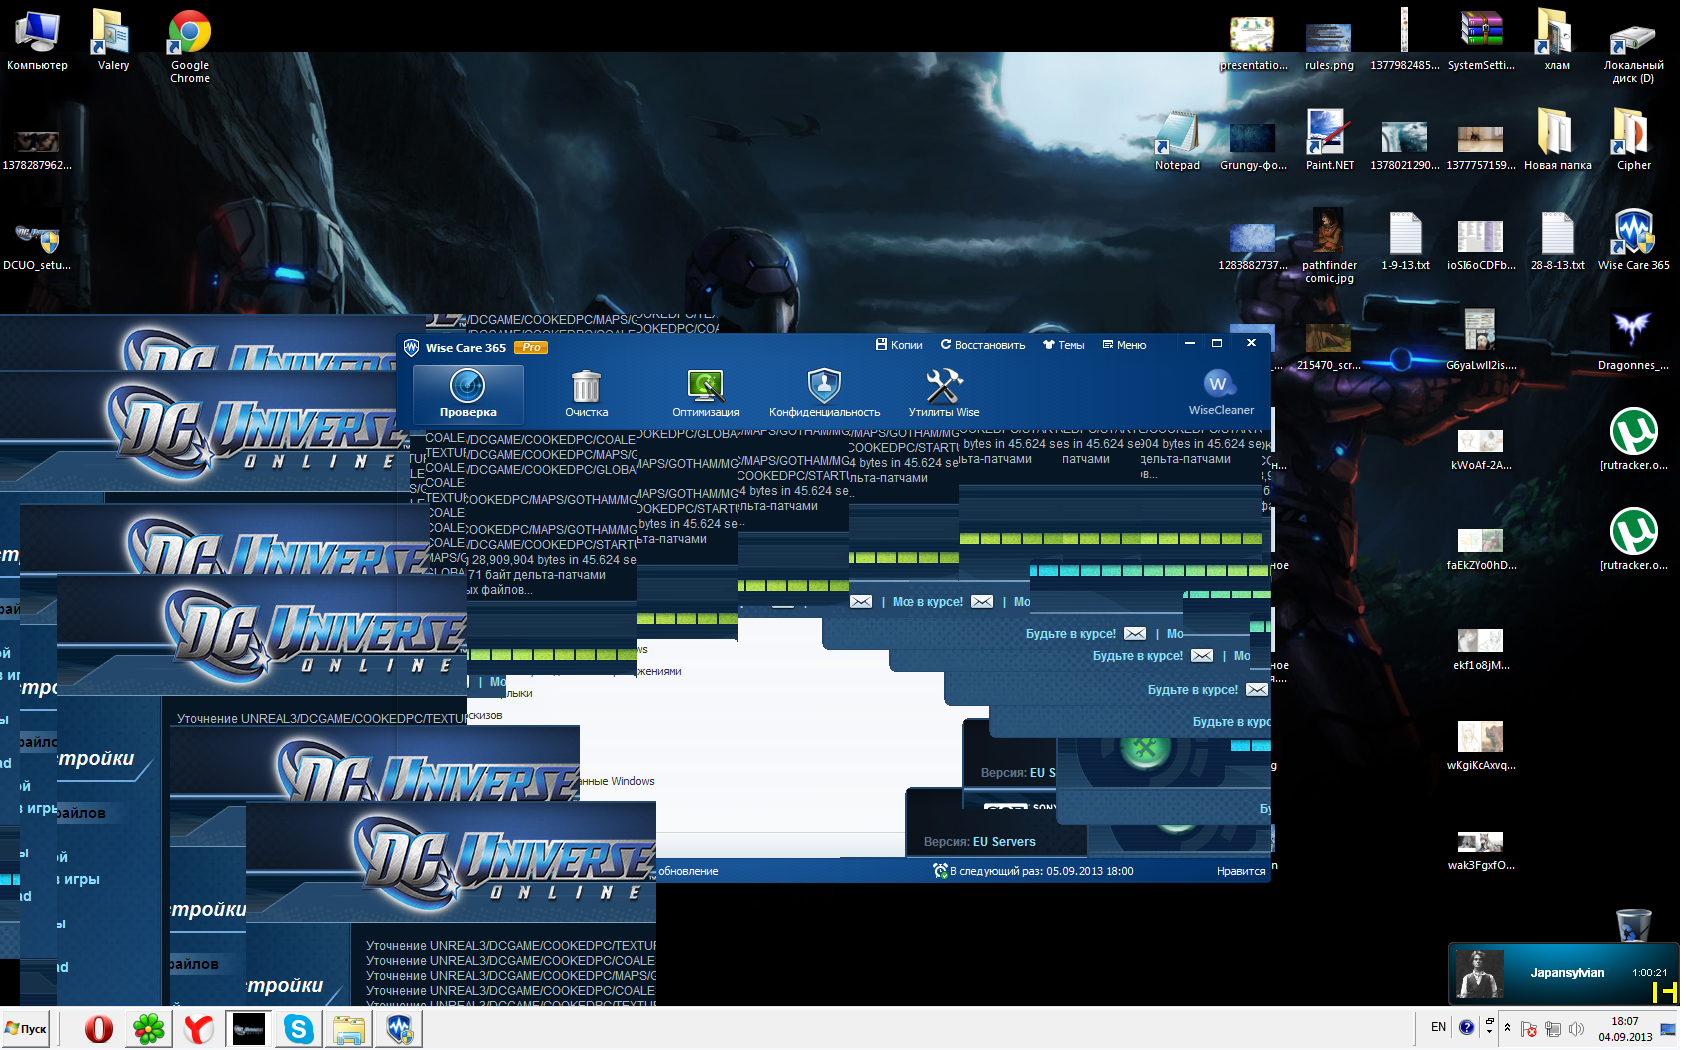The width and height of the screenshot is (1686, 1050).
Task: Show hidden tray icons
Action: pos(1507,1028)
